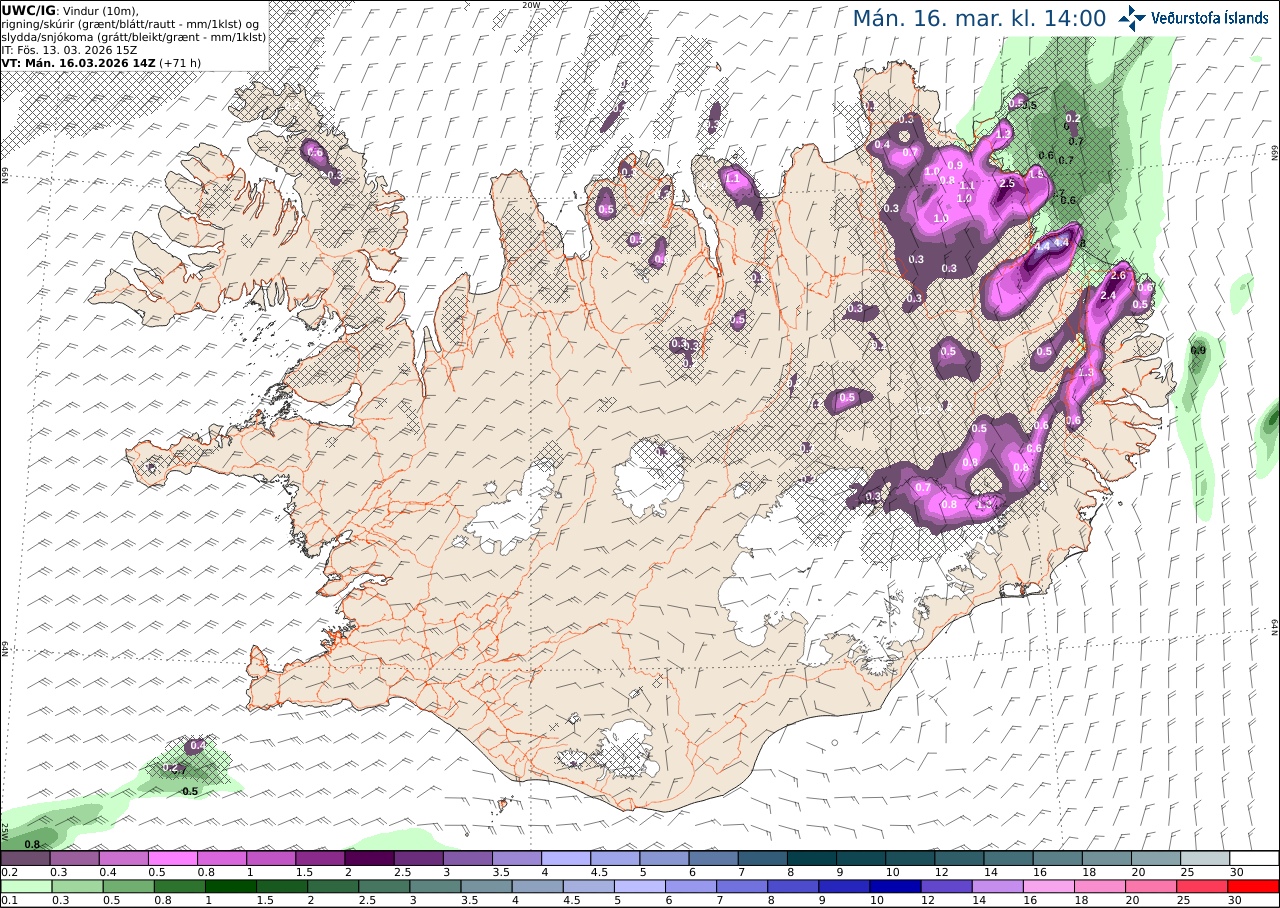Select the bright red swatch starting at 30 in bottom scale
Screen dimensions: 1280x908
pos(1254,886)
